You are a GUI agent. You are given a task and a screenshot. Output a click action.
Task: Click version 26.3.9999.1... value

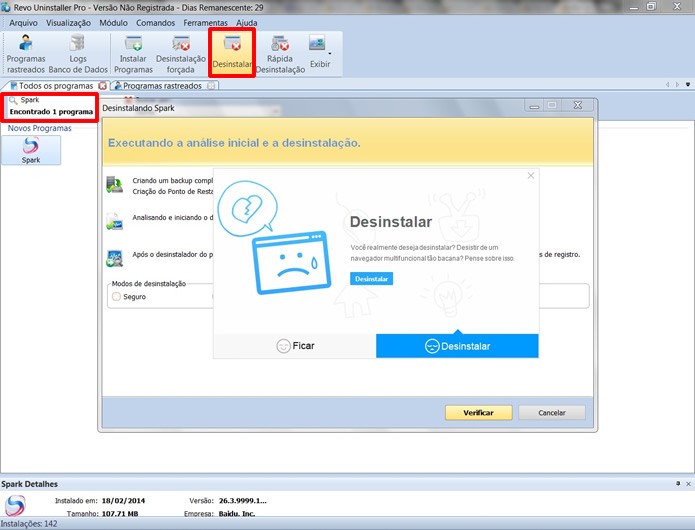[x=243, y=501]
